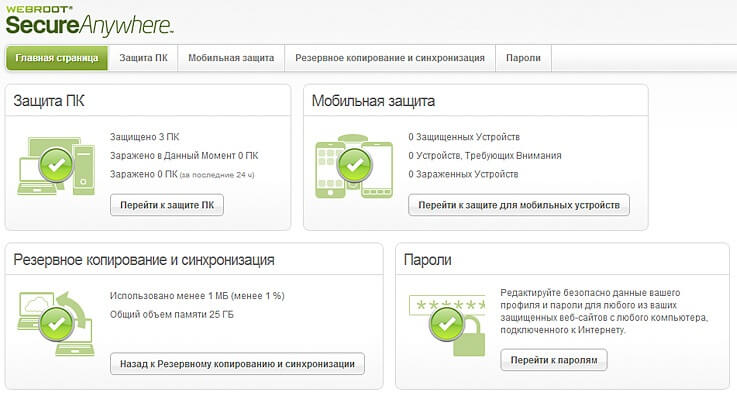
Task: Click the Перейти к защите ПК button
Action: pos(167,205)
